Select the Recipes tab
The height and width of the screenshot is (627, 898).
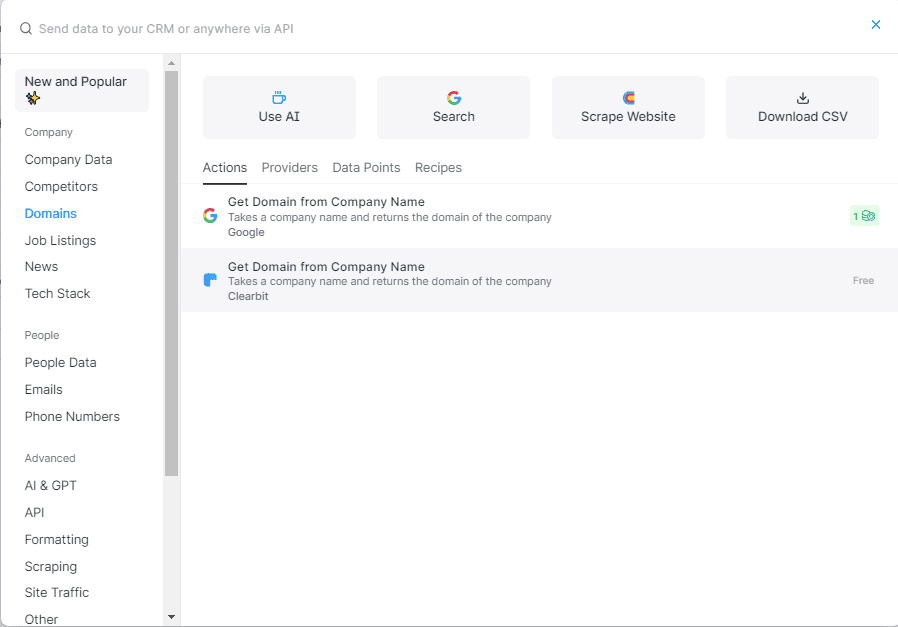pos(438,168)
